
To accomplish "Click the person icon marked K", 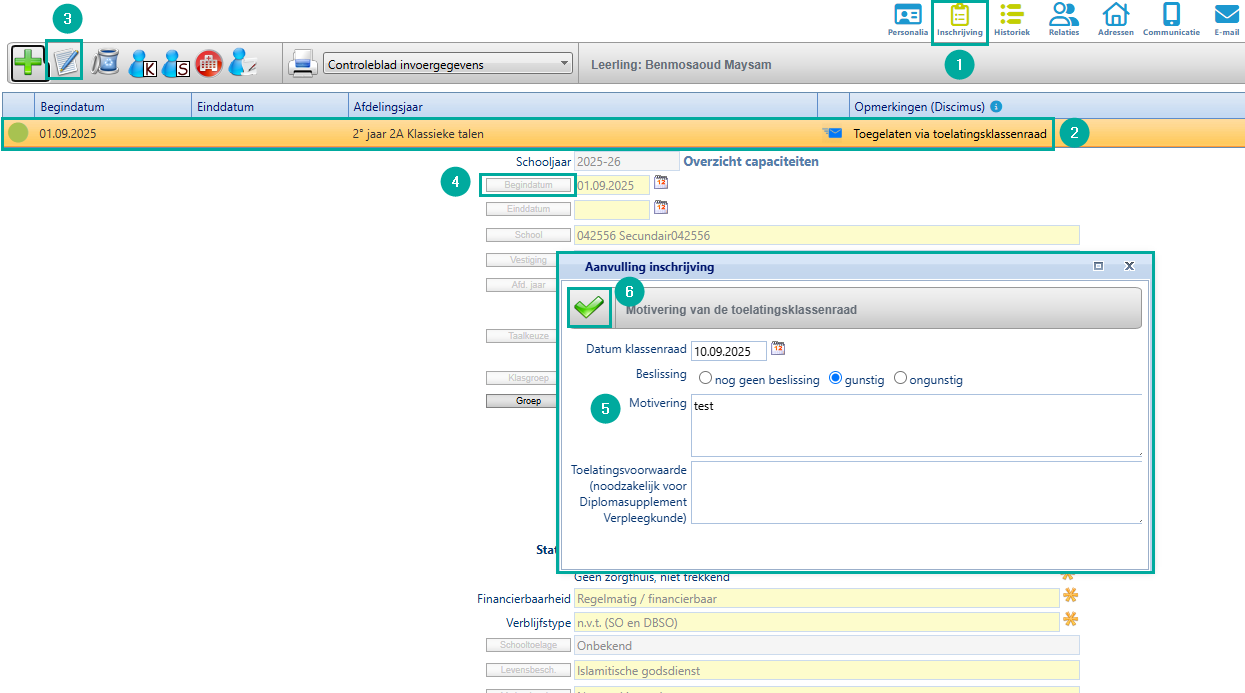I will point(143,64).
